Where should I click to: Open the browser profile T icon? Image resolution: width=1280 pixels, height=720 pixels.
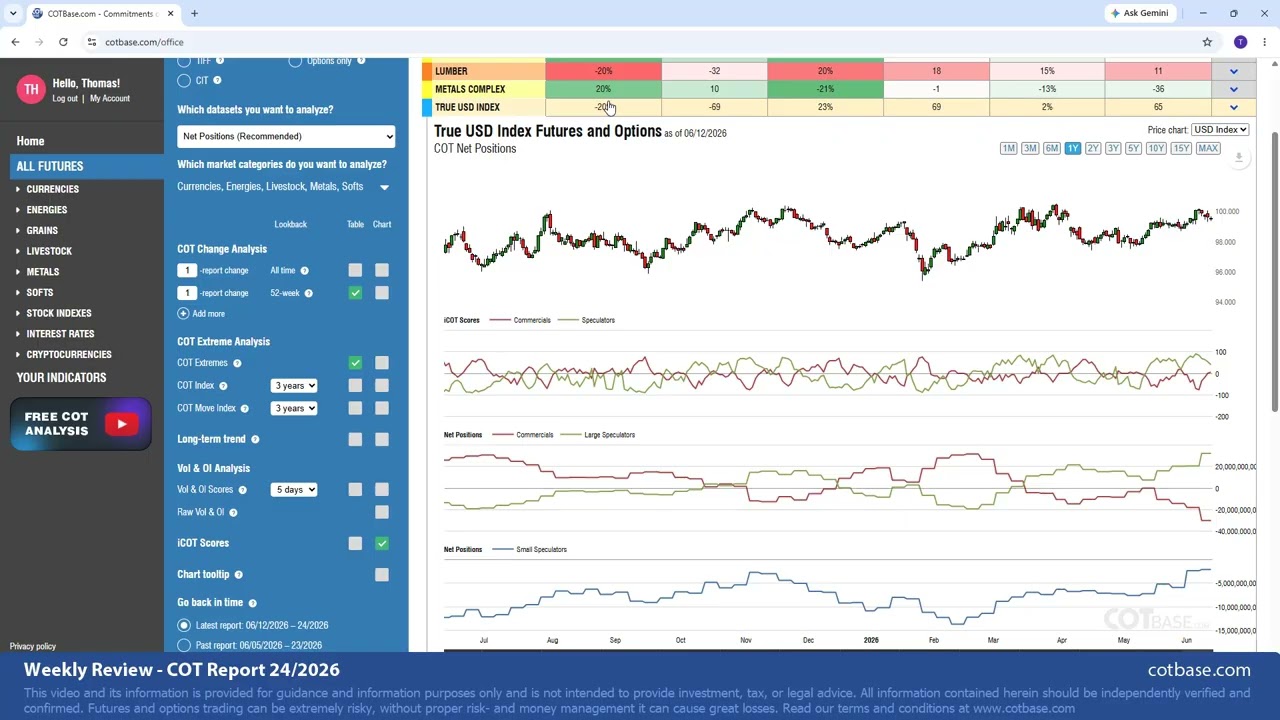point(1240,42)
